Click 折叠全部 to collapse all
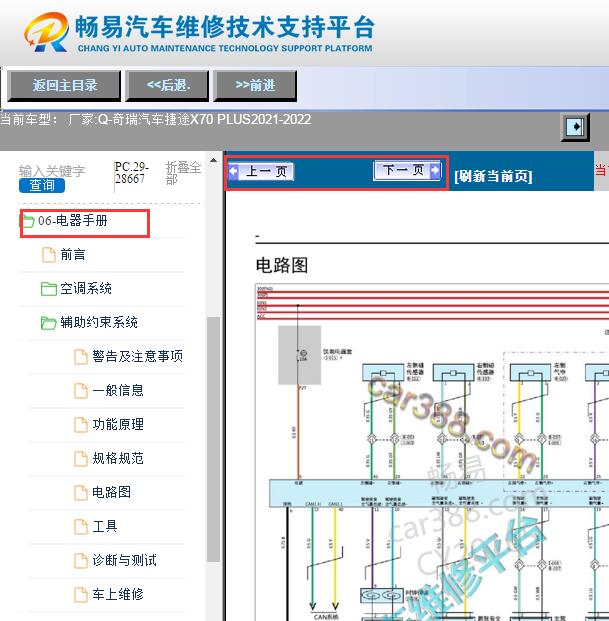This screenshot has height=621, width=609. [x=183, y=173]
